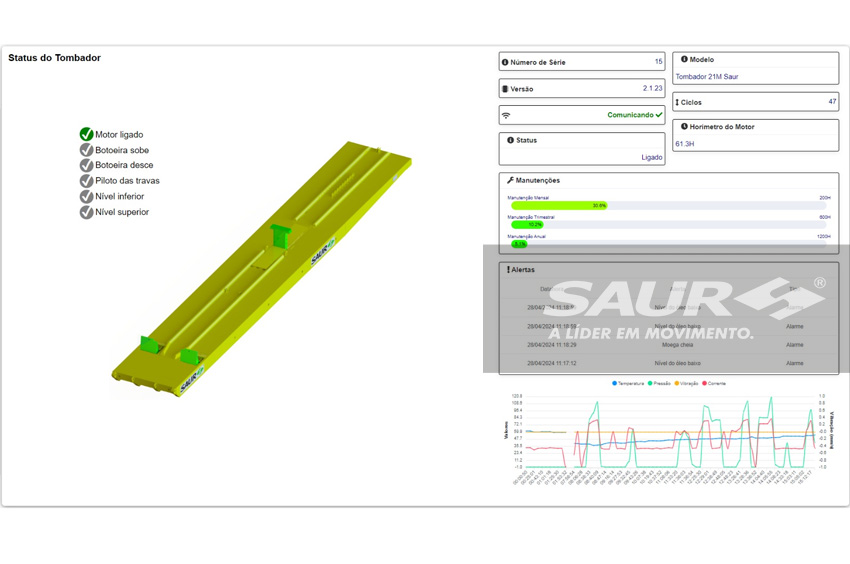
Task: Click the wifi communication icon
Action: pyautogui.click(x=506, y=116)
